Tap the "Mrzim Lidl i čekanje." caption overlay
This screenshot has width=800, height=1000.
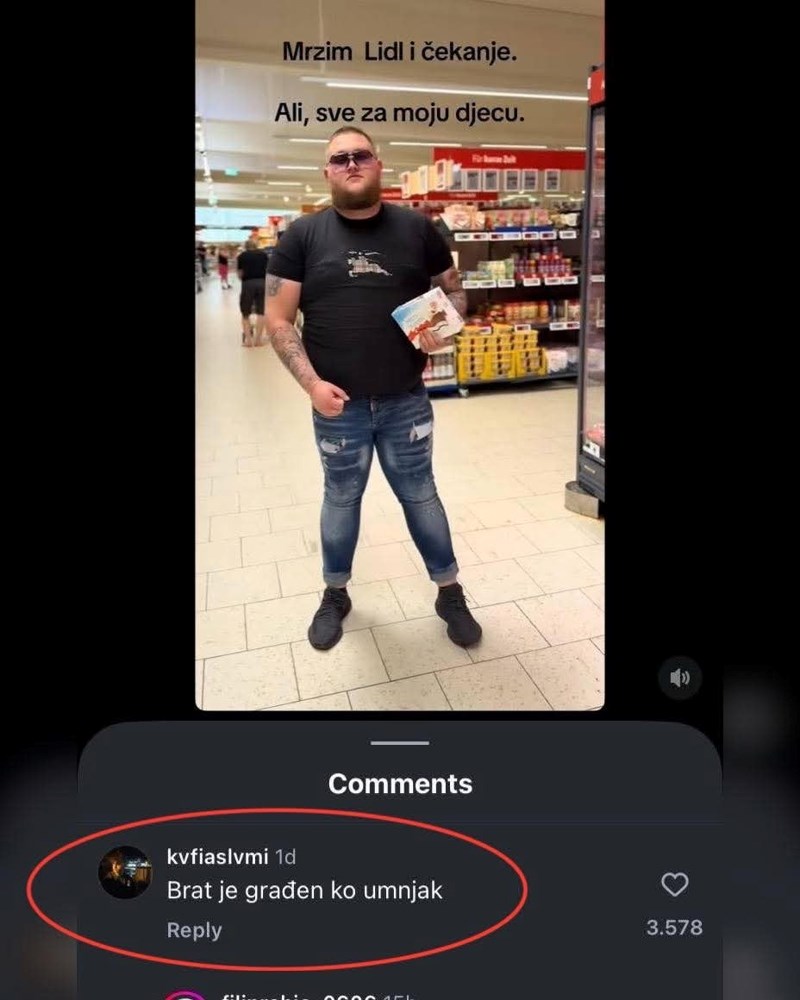pos(399,52)
